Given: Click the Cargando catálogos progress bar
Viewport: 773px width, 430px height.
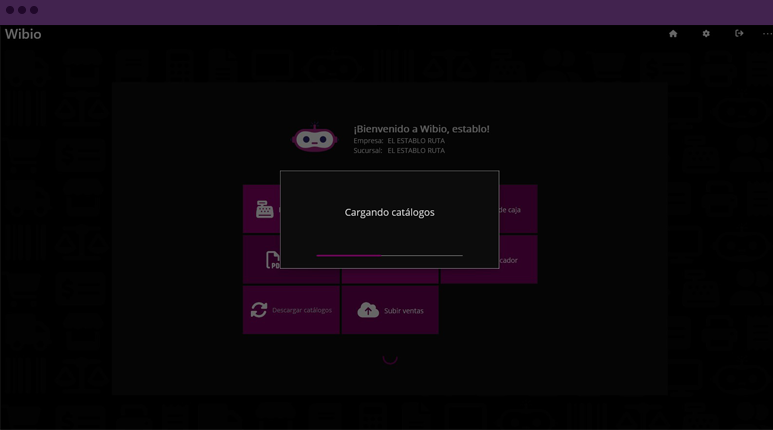Looking at the screenshot, I should (389, 255).
